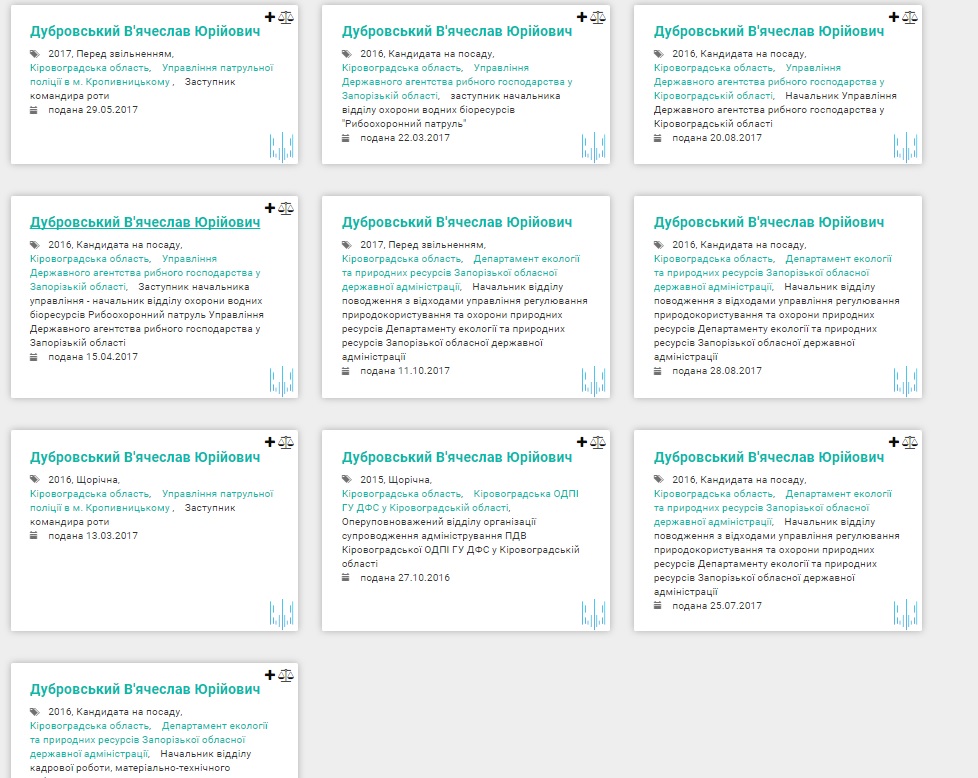Click plus icon on card submitted 27.10.2016
The height and width of the screenshot is (778, 978).
(x=582, y=441)
